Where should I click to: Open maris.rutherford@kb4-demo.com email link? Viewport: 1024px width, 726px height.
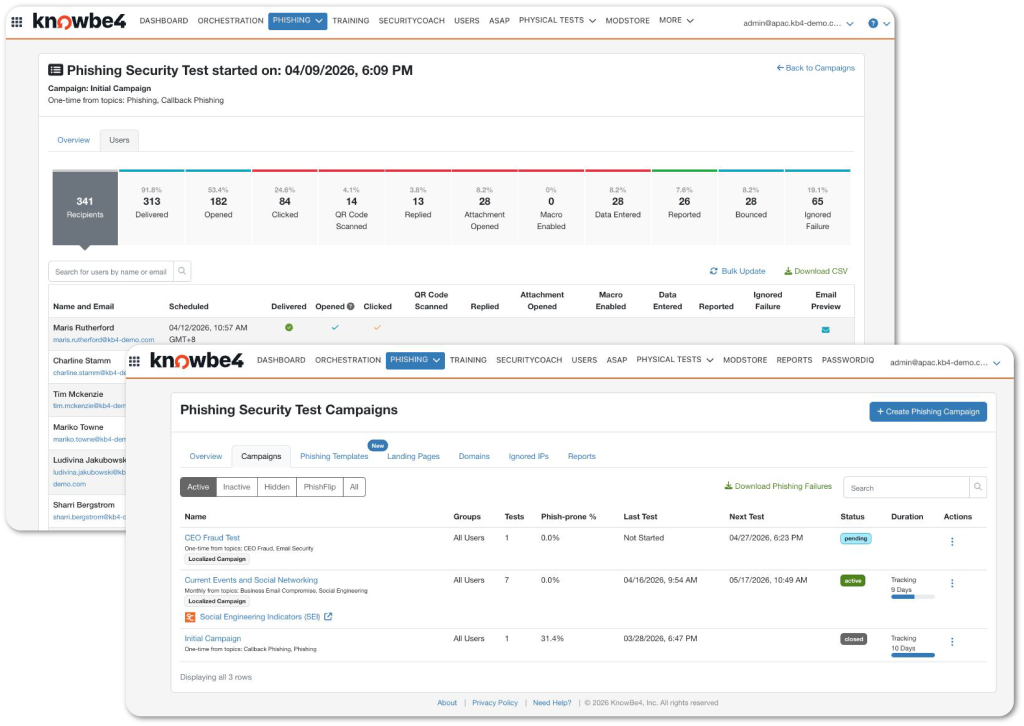[104, 339]
